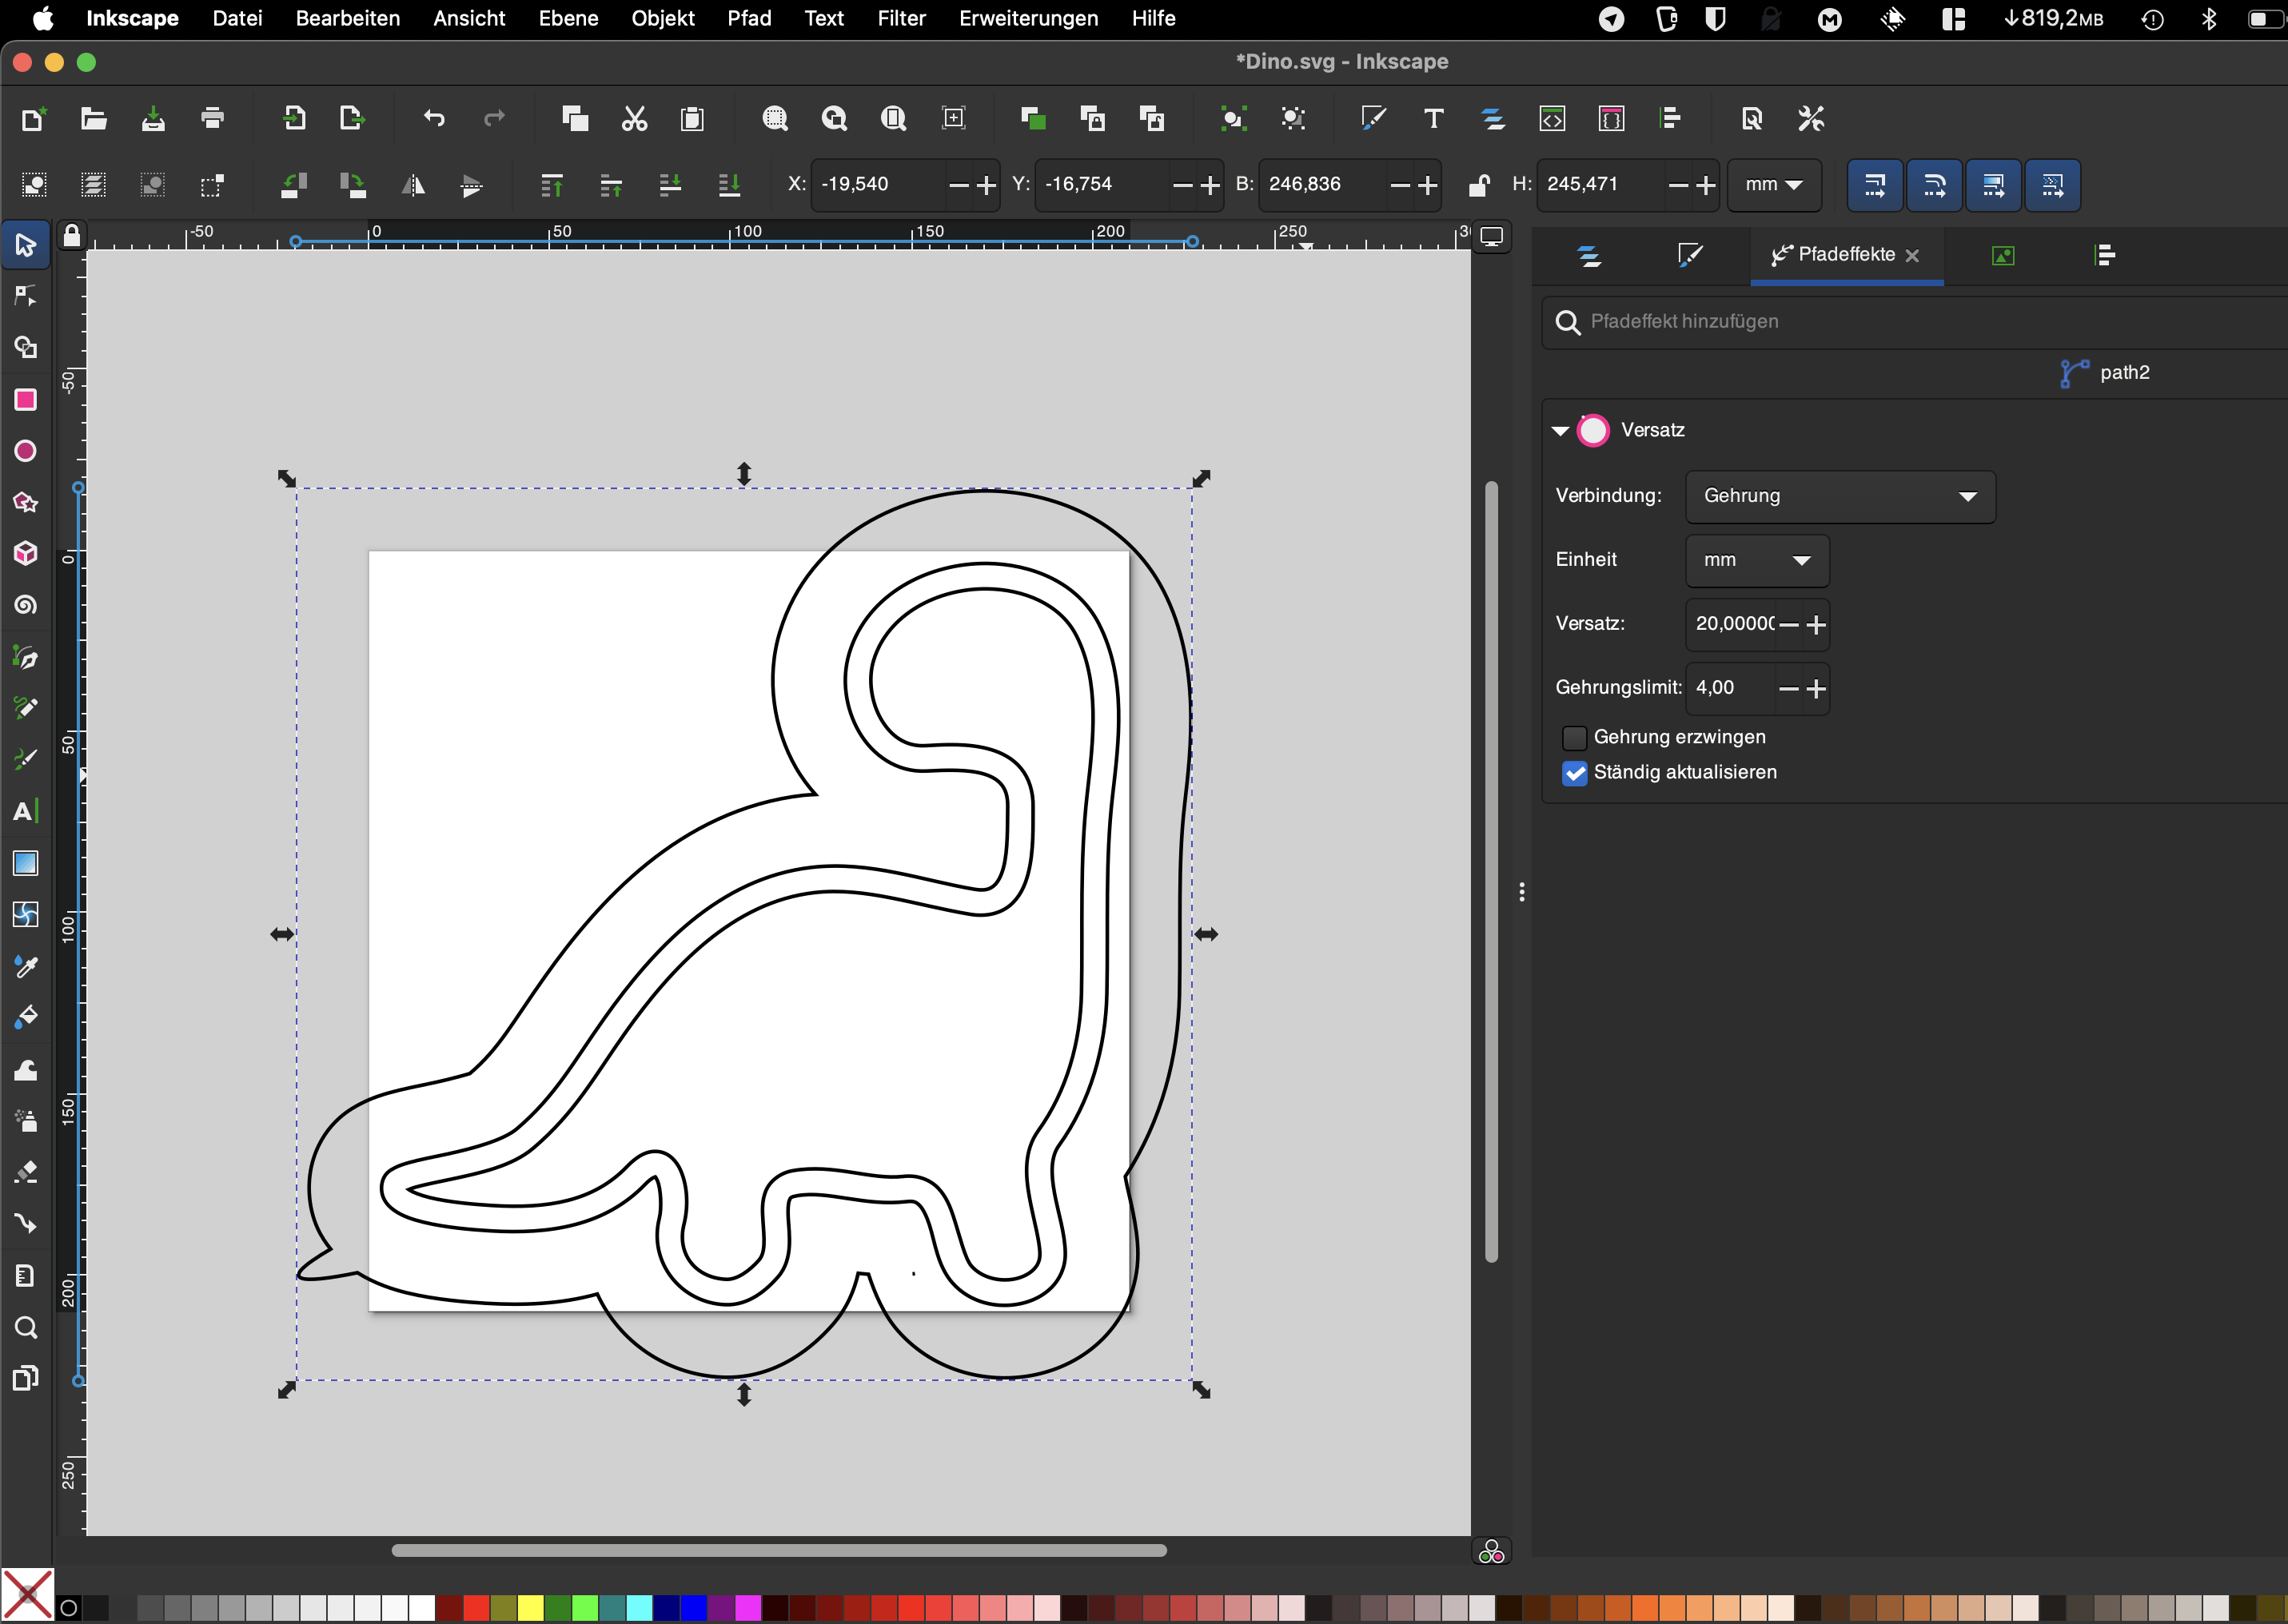Image resolution: width=2288 pixels, height=1624 pixels.
Task: Collapse the Versatz effect expander arrow
Action: click(x=1560, y=431)
